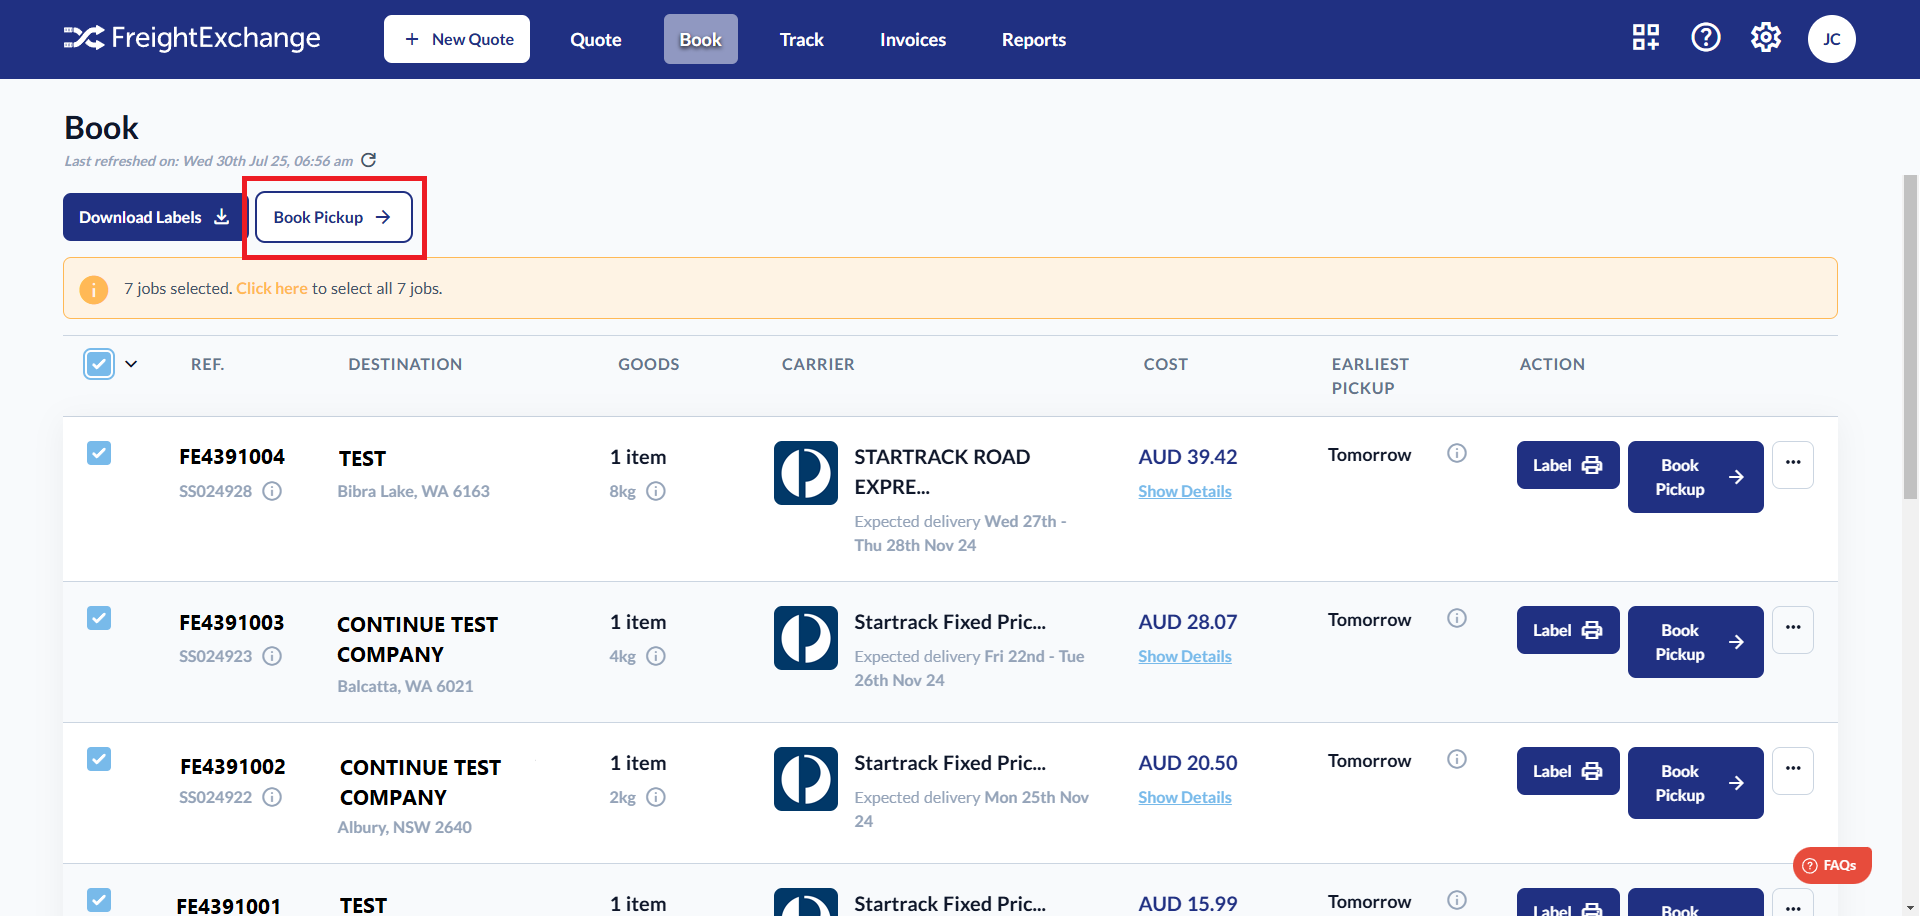Click pickup info icon for FE4391001
The height and width of the screenshot is (916, 1920).
tap(1457, 900)
